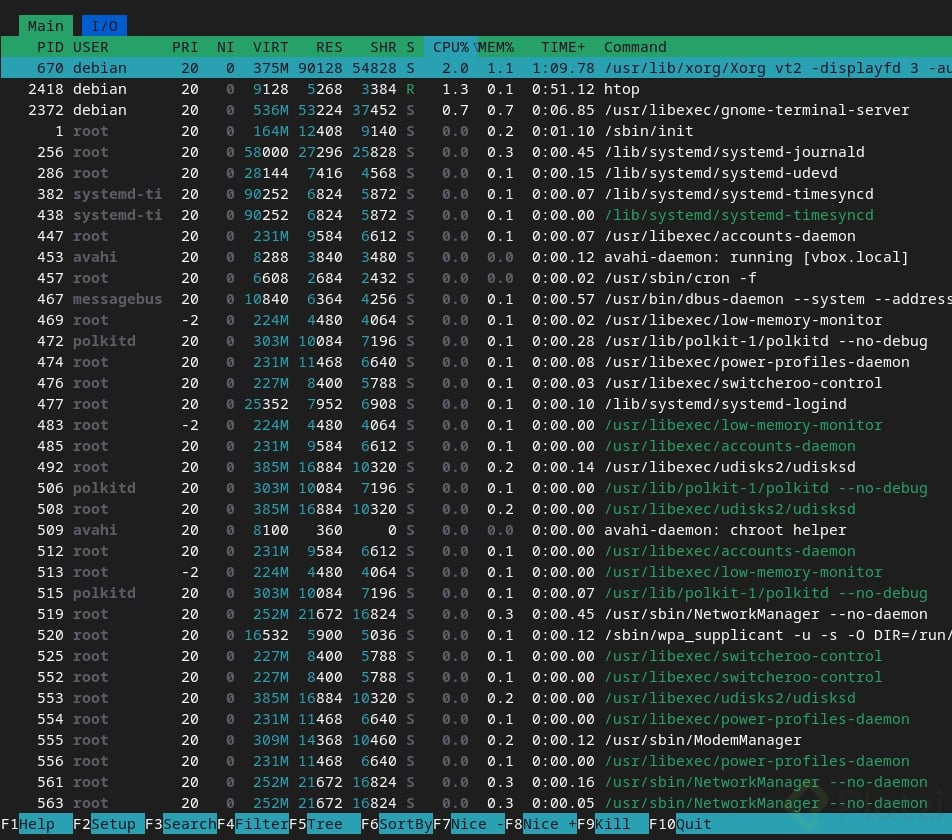Select low-memory-monitor thread row PID 513
This screenshot has height=840, width=952.
pyautogui.click(x=476, y=572)
